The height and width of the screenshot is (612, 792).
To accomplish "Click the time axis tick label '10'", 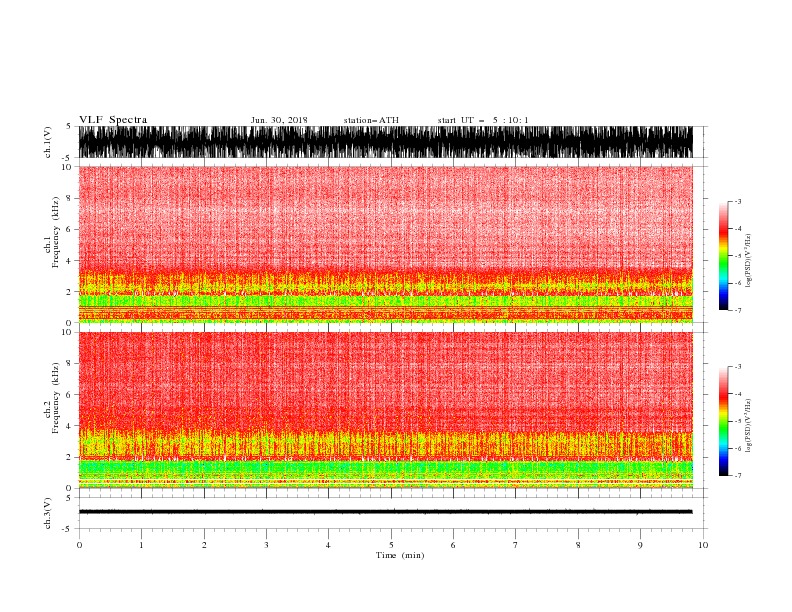I will [703, 545].
